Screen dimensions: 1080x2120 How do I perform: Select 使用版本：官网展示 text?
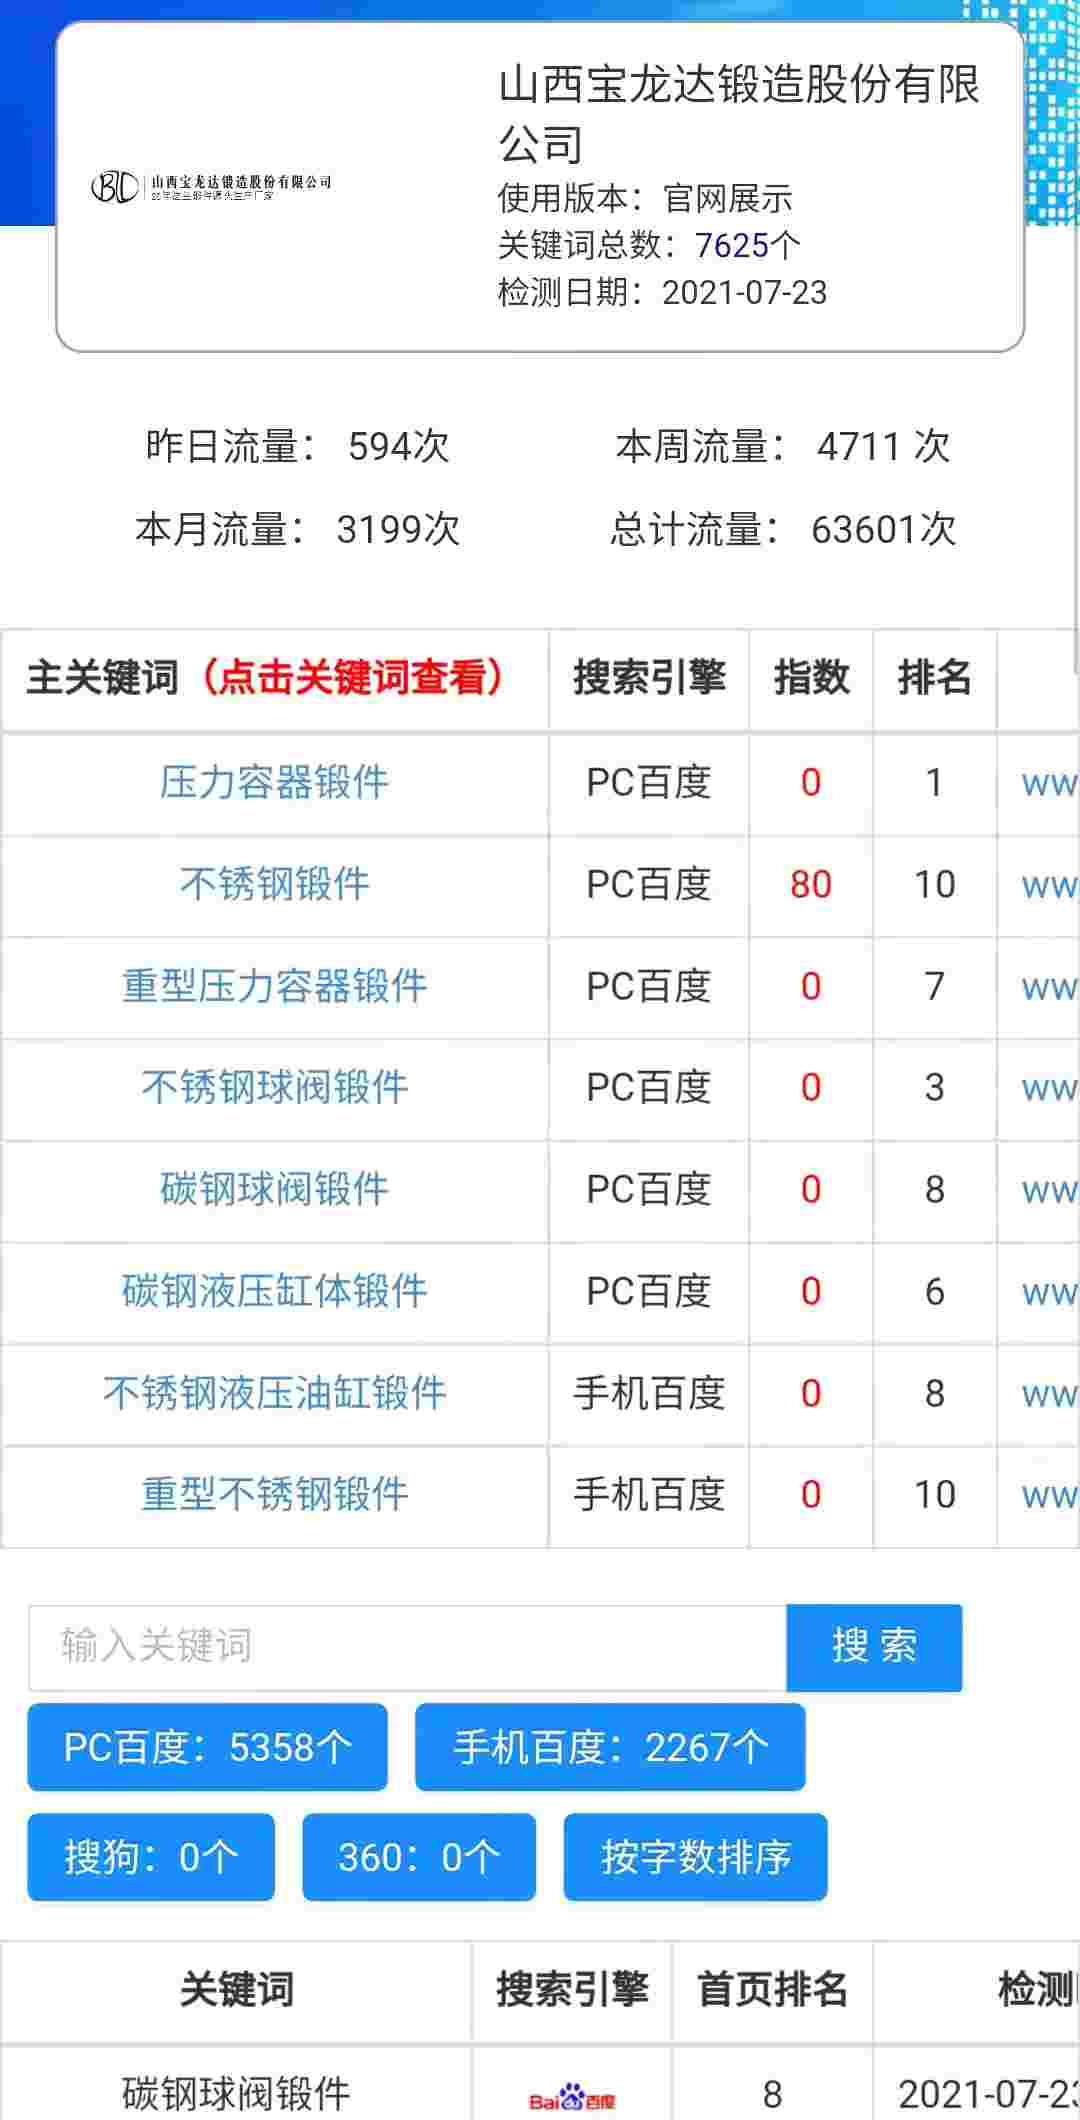point(645,198)
